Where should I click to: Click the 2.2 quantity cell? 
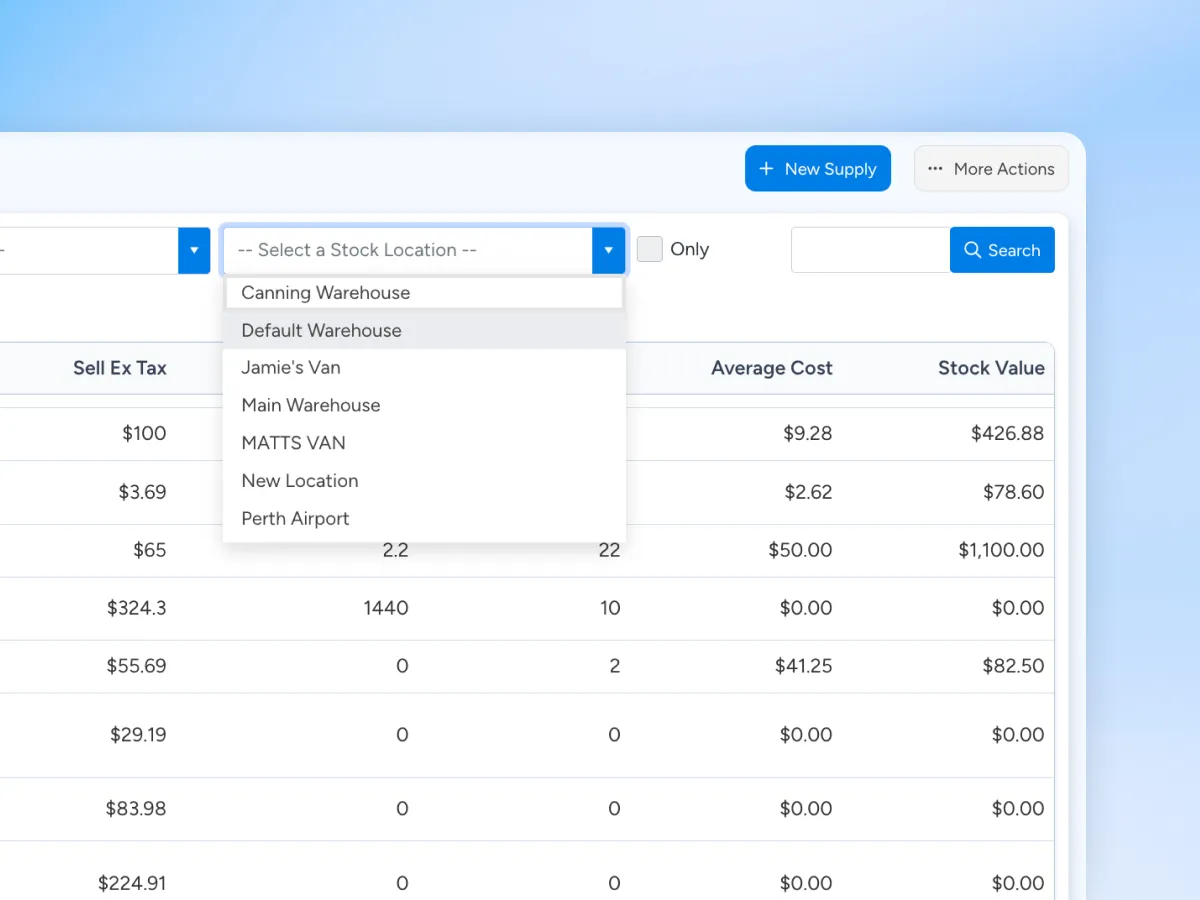[x=395, y=550]
